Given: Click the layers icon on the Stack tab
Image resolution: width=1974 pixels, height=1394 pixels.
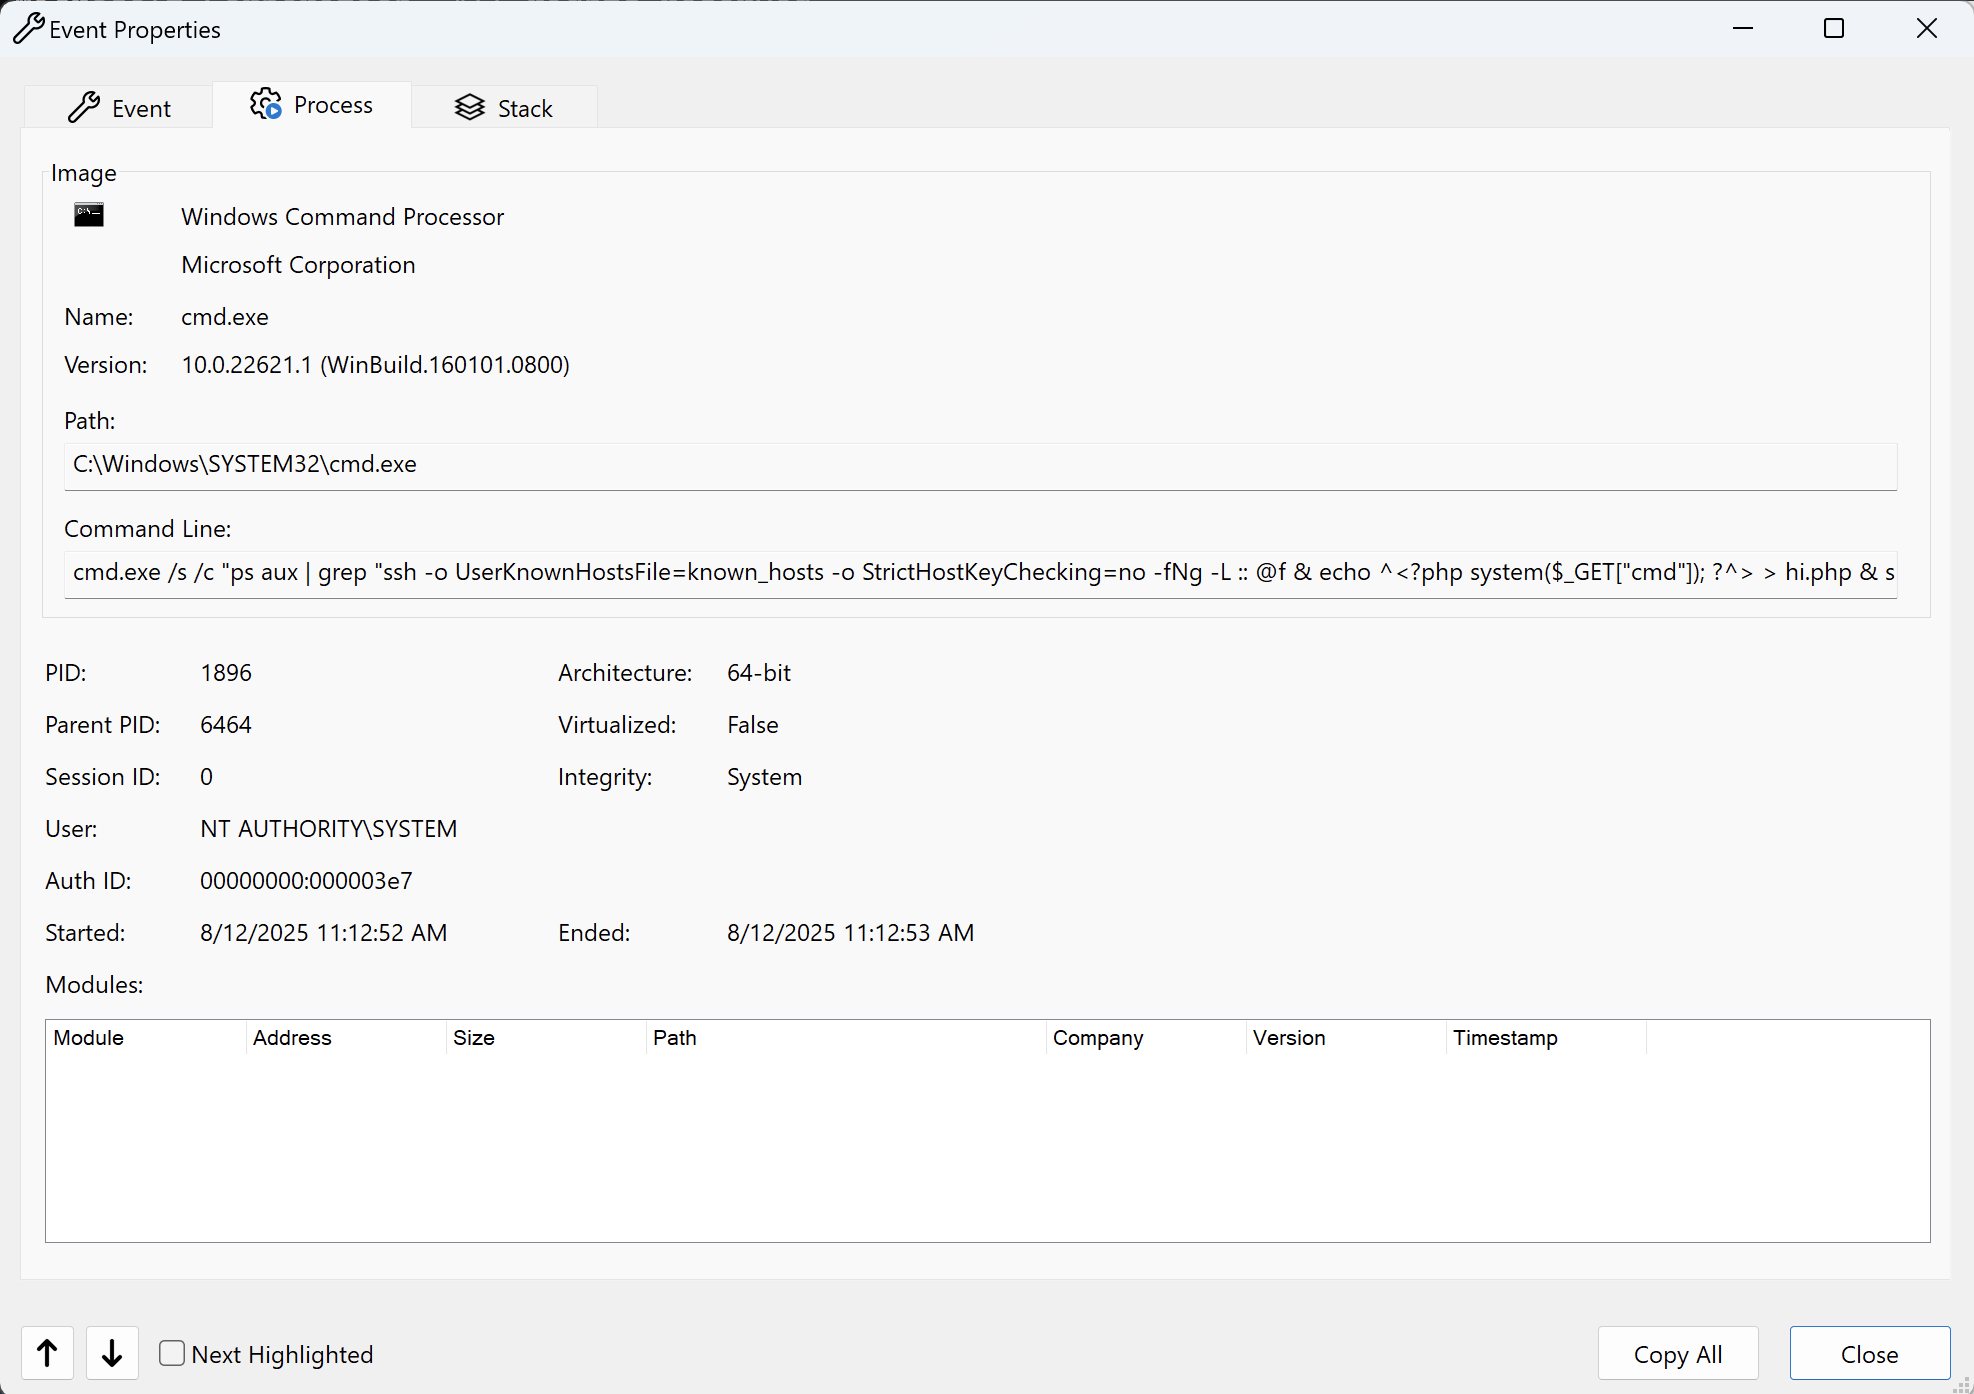Looking at the screenshot, I should click(469, 106).
